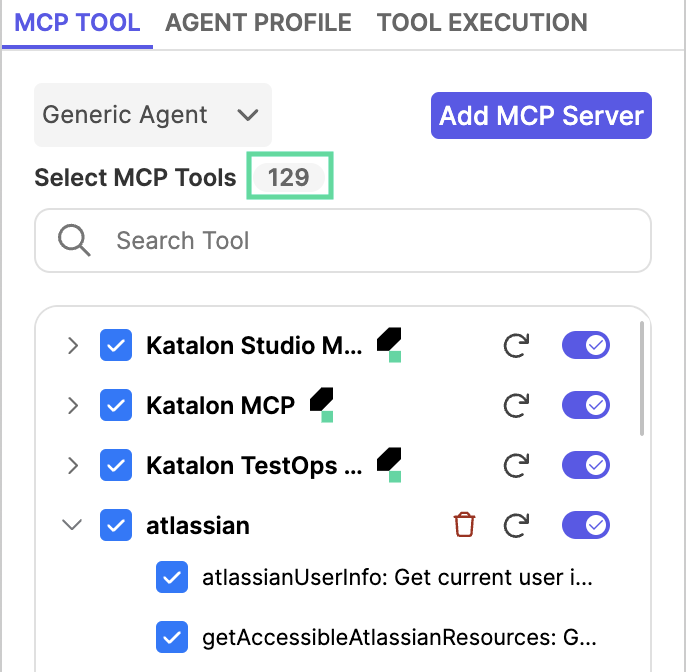Refresh the Katalon Studio M... server
Image resolution: width=686 pixels, height=672 pixels.
[516, 346]
